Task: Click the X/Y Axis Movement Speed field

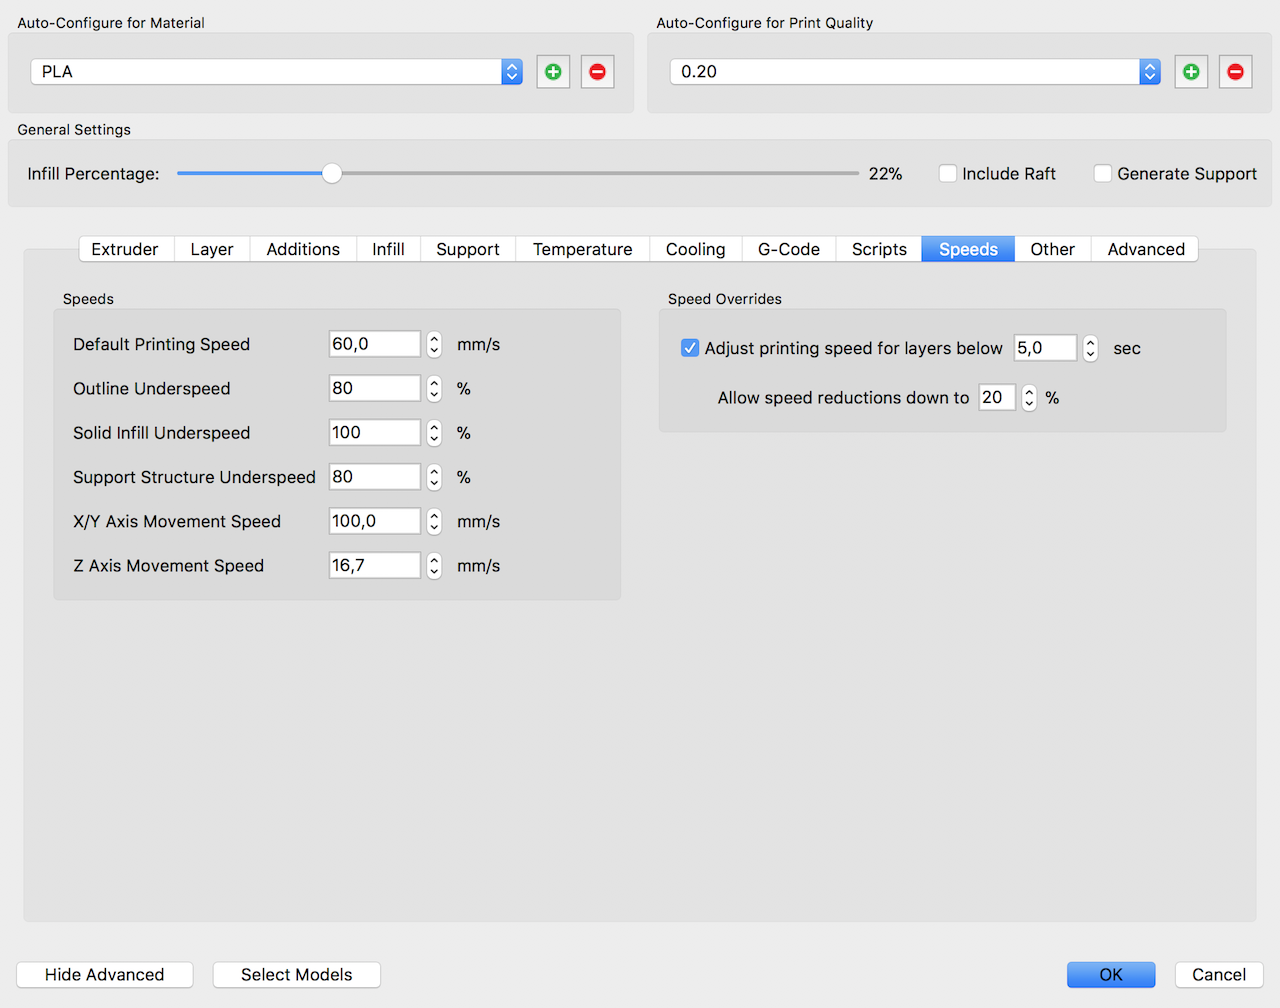Action: click(x=374, y=522)
